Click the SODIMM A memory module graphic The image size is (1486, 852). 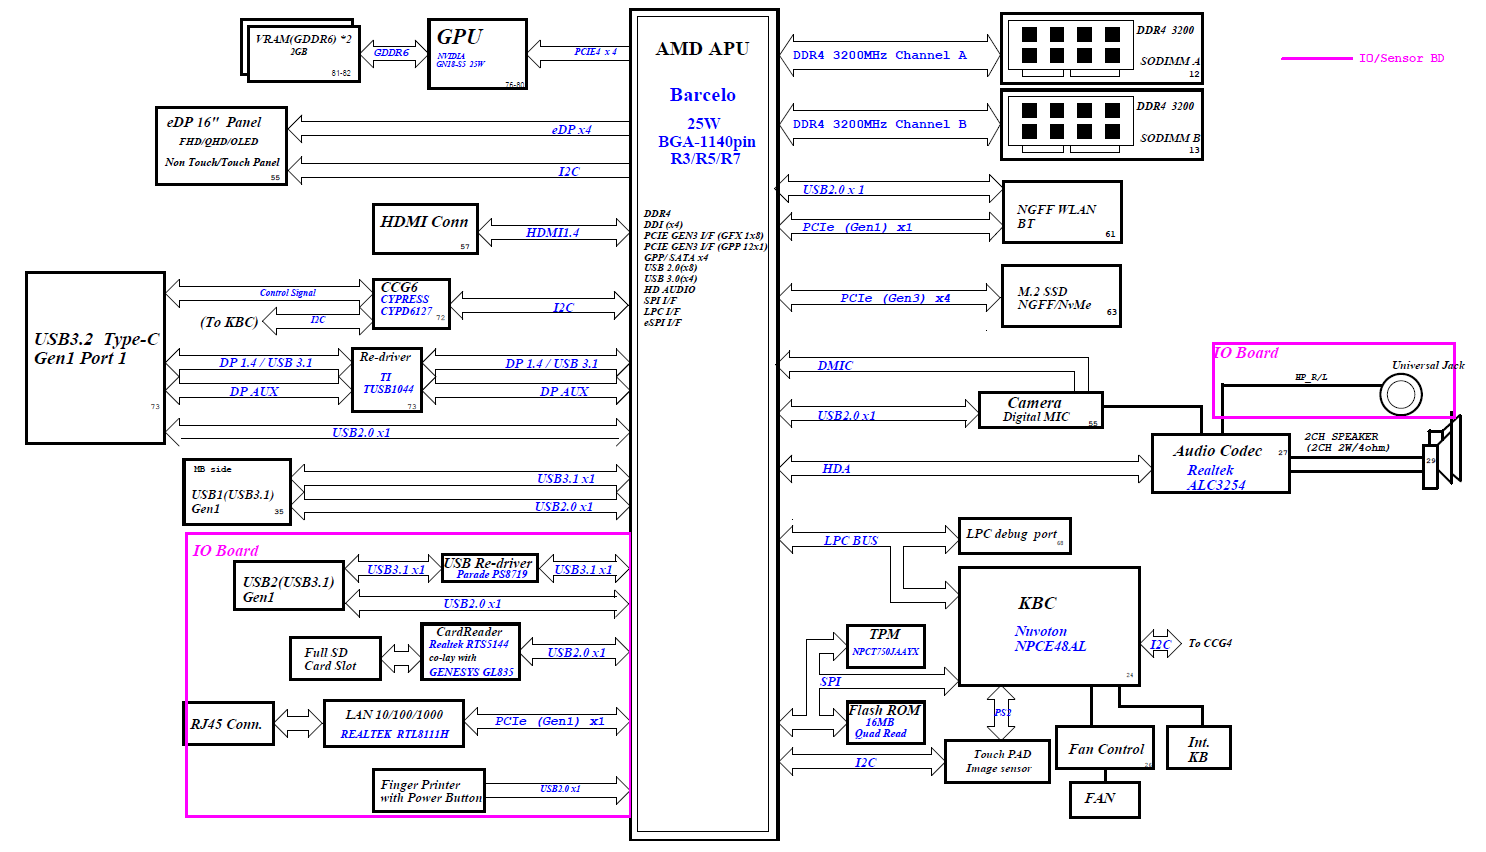click(x=1070, y=47)
